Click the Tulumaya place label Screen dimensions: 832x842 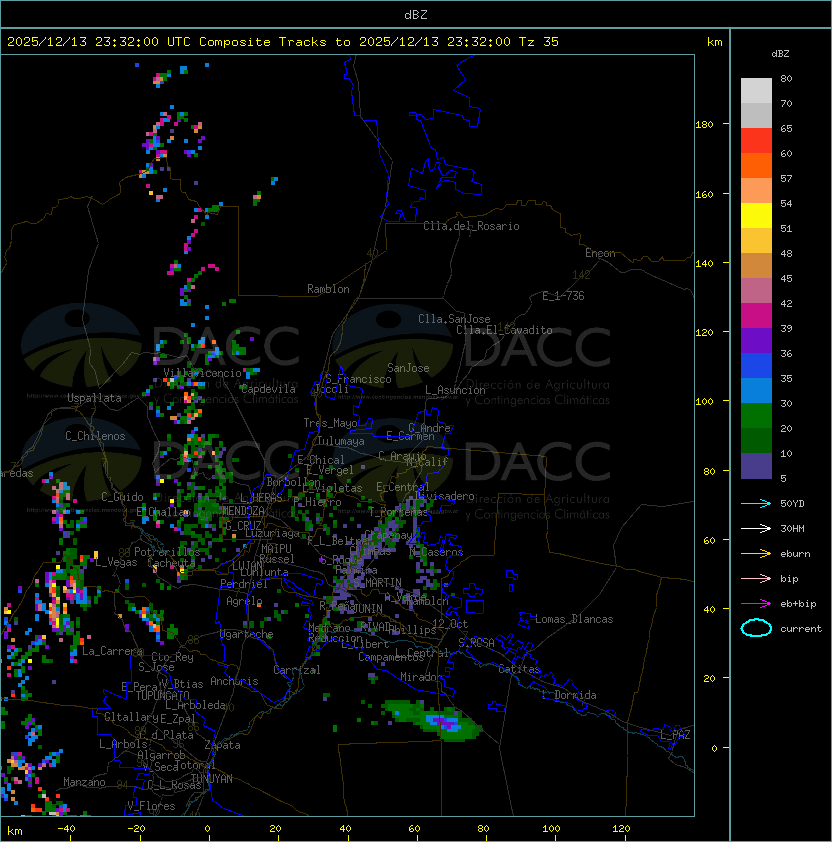pos(341,441)
